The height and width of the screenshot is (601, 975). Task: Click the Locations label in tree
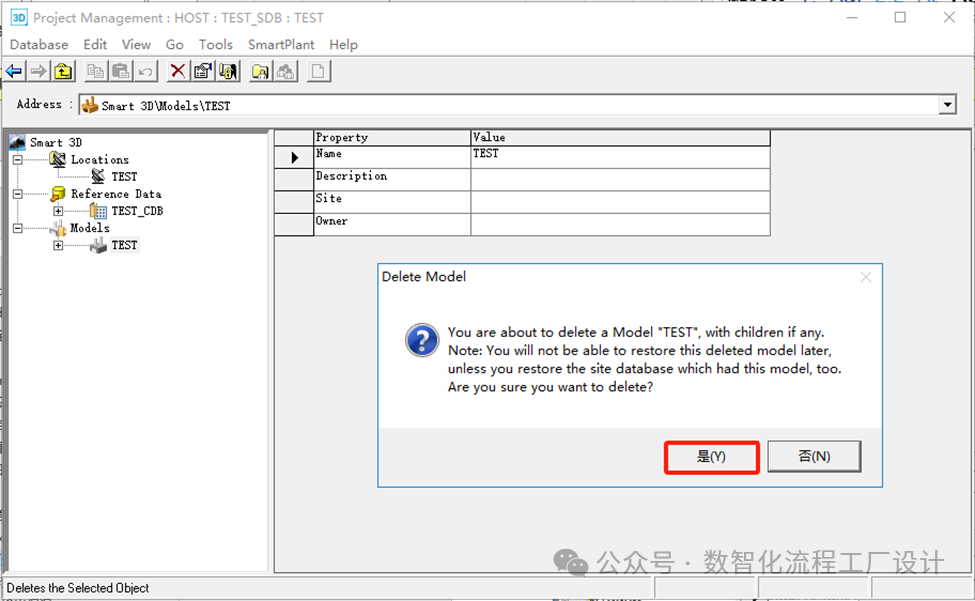99,160
